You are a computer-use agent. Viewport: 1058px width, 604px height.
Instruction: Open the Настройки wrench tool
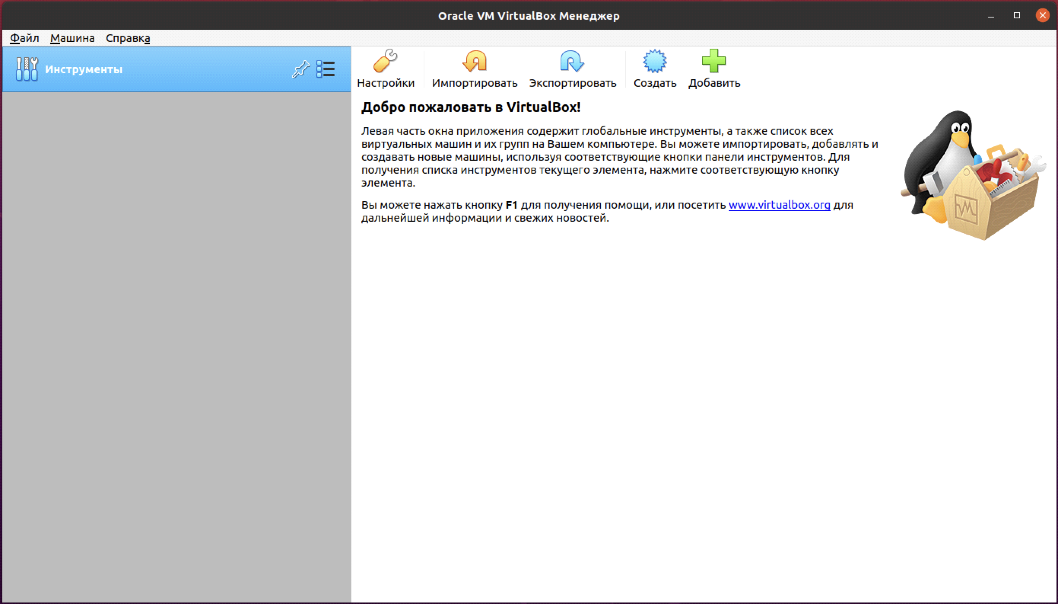pyautogui.click(x=385, y=69)
